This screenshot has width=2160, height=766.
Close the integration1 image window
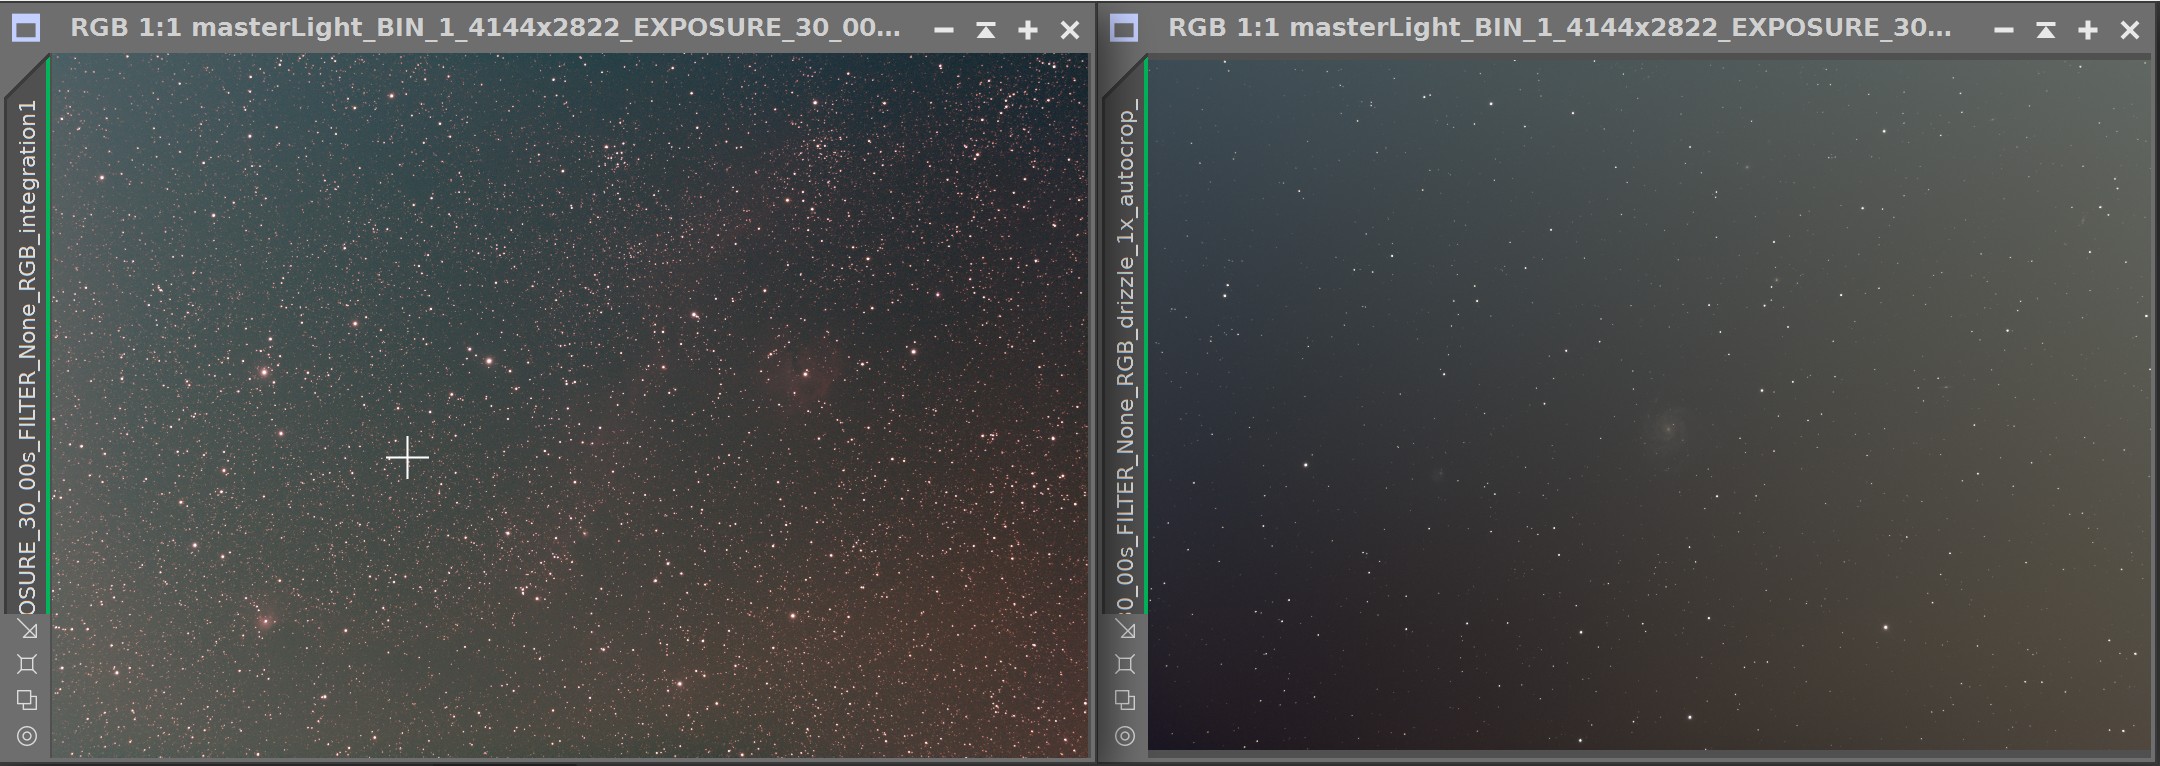[x=1070, y=30]
